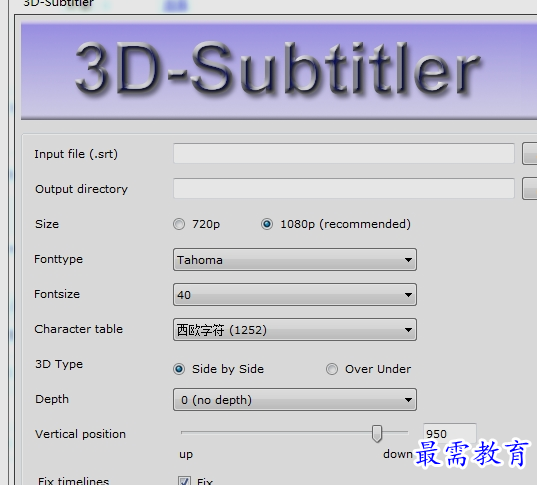Click the 'Fontsize' label
The height and width of the screenshot is (485, 537).
tap(57, 294)
